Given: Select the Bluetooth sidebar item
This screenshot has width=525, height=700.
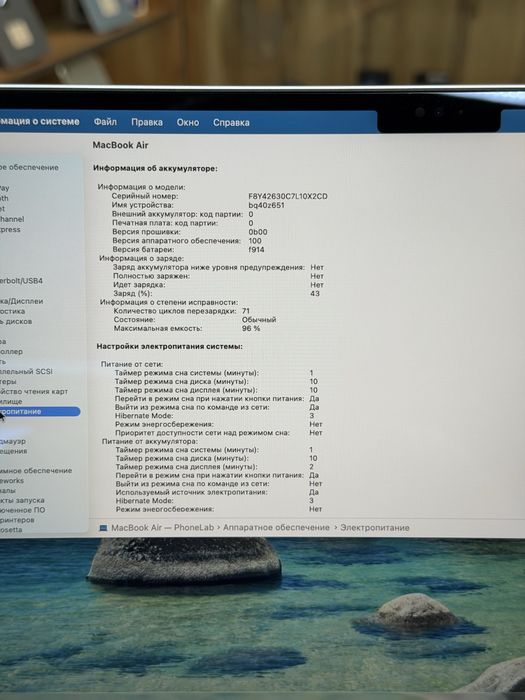Looking at the screenshot, I should 4,198.
